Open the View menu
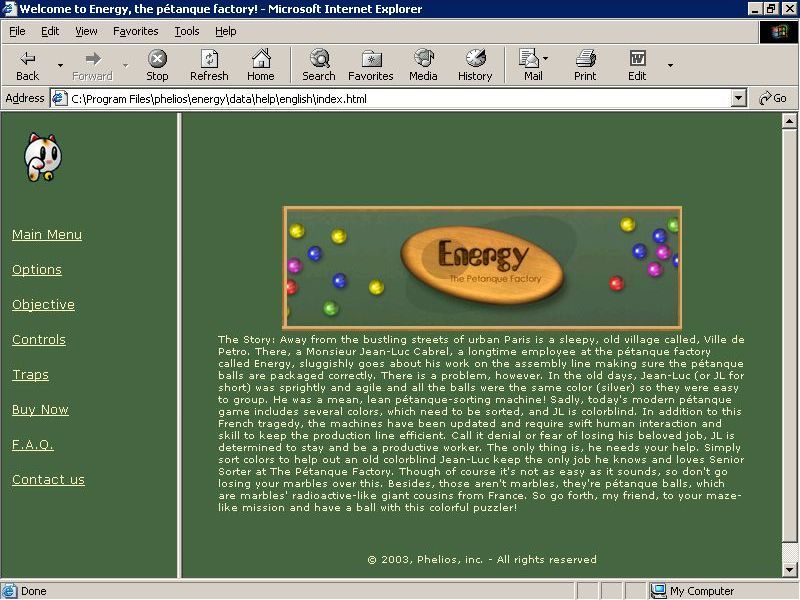800x600 pixels. [86, 32]
